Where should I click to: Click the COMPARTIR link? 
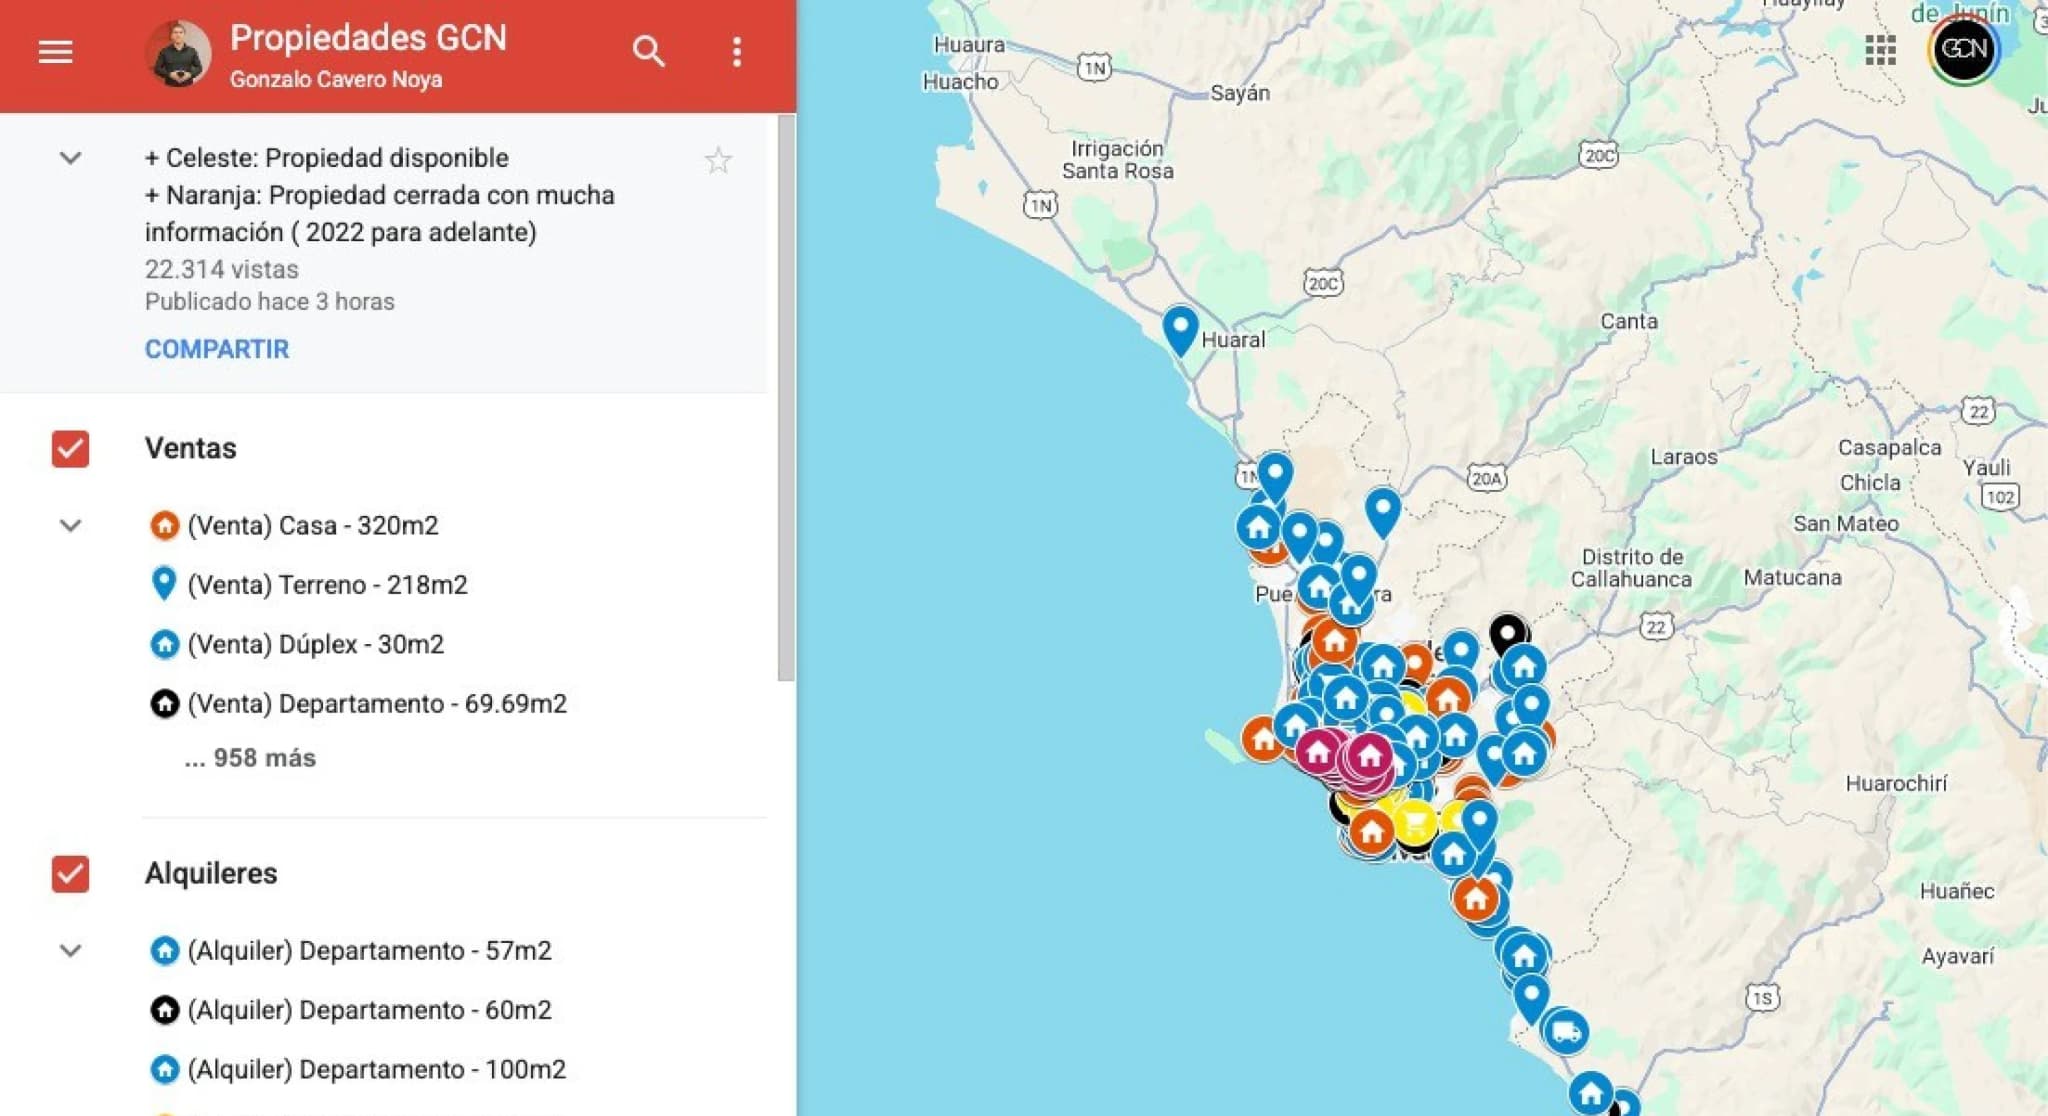216,348
